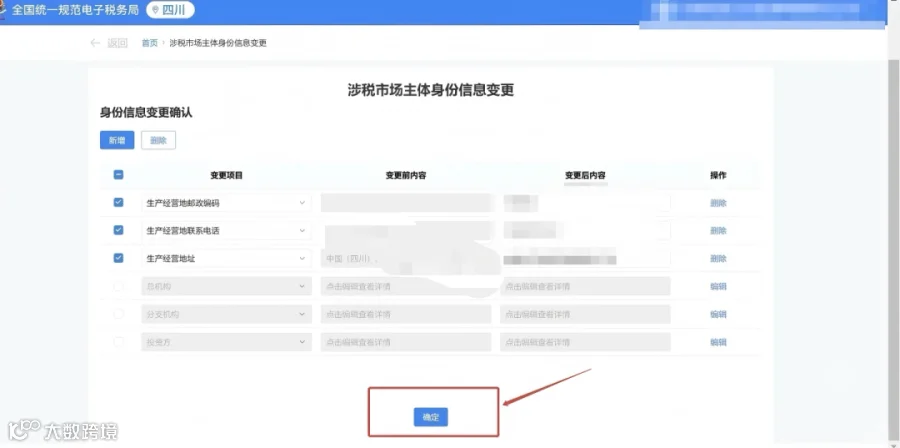Open the 生产经营地邮政编码 dropdown
Viewport: 900px width, 448px height.
(x=227, y=202)
